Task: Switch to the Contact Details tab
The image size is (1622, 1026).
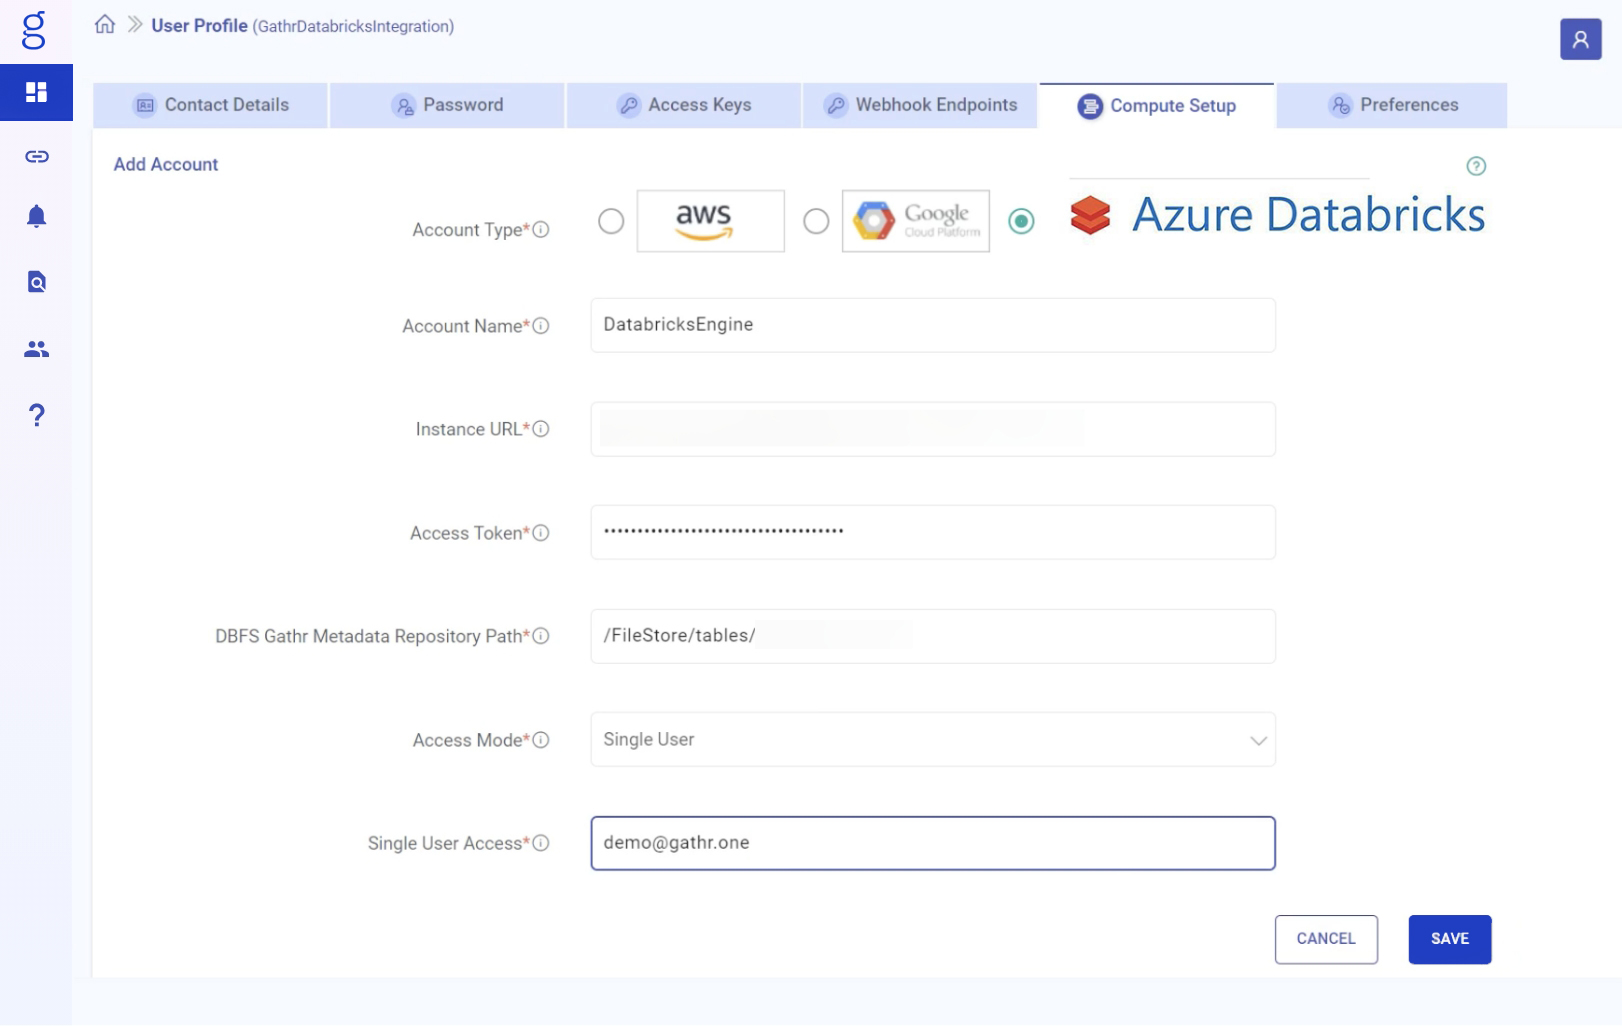Action: (x=210, y=105)
